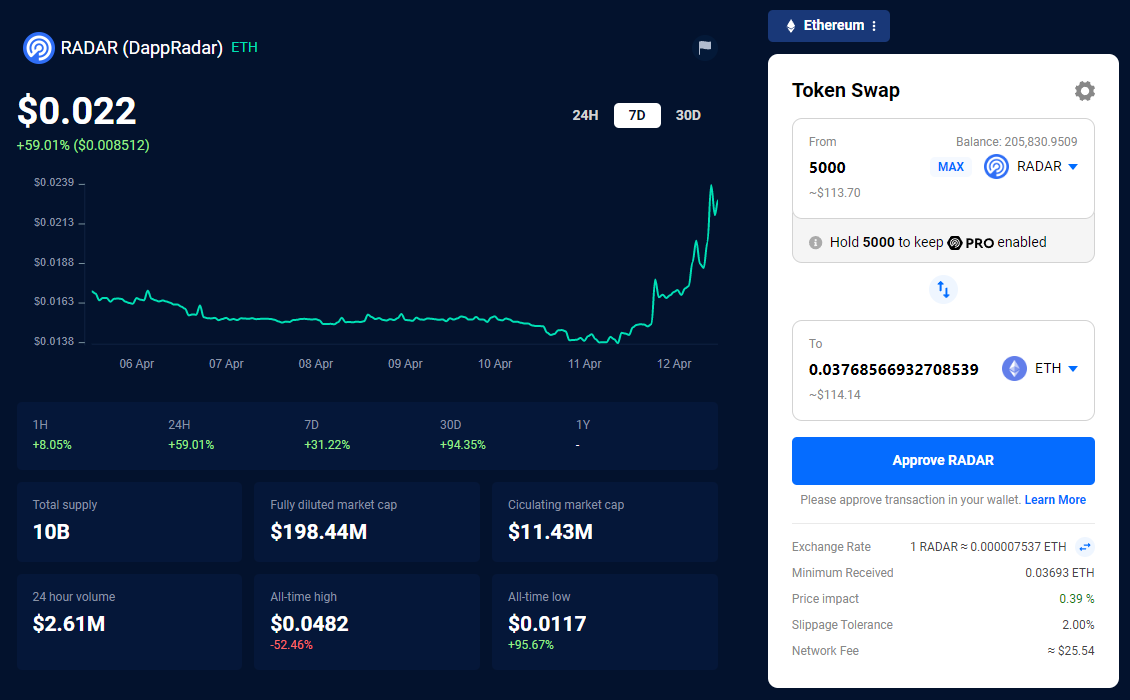1130x700 pixels.
Task: Click the $0.0239 y-axis label
Action: point(53,182)
